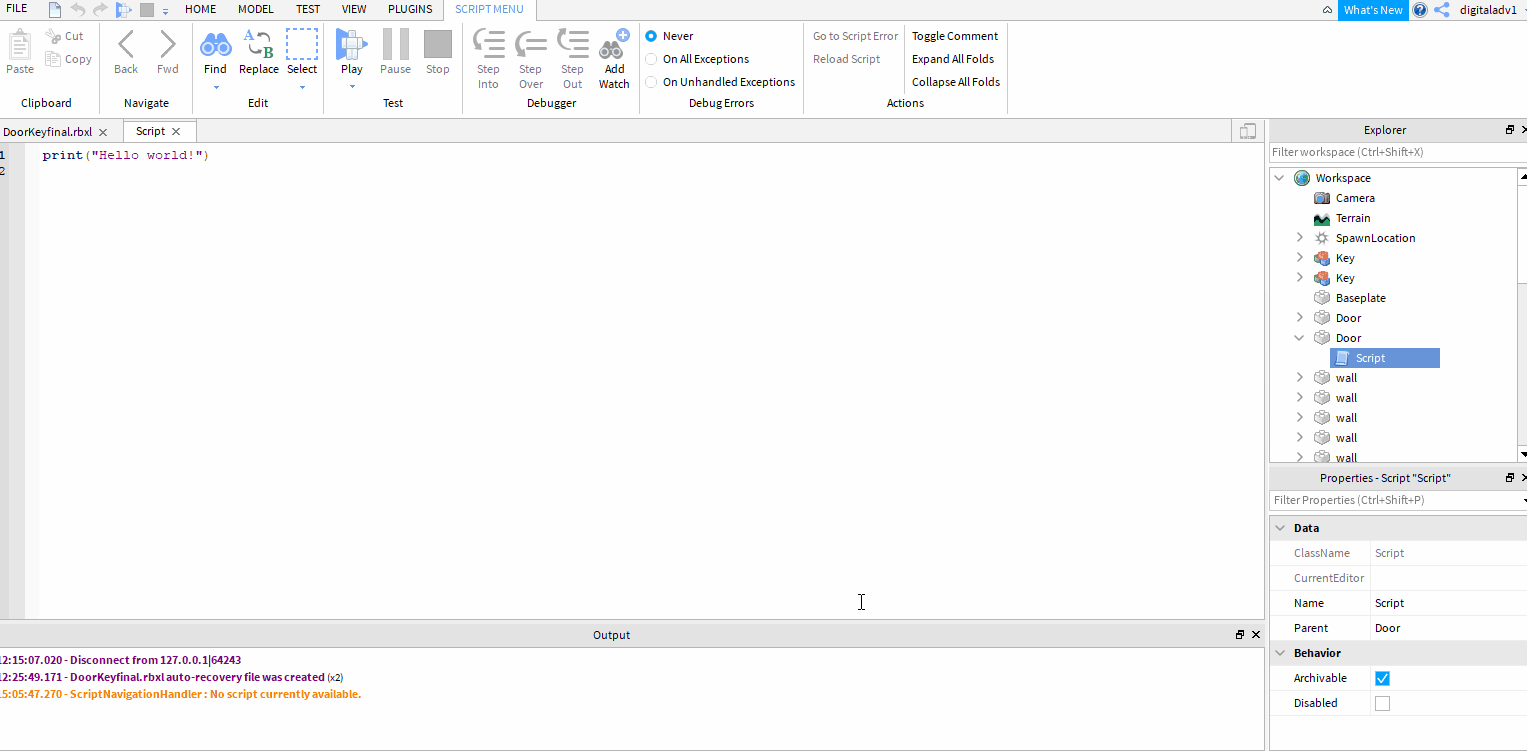Enable the Disabled script checkbox
This screenshot has width=1527, height=751.
click(x=1382, y=702)
